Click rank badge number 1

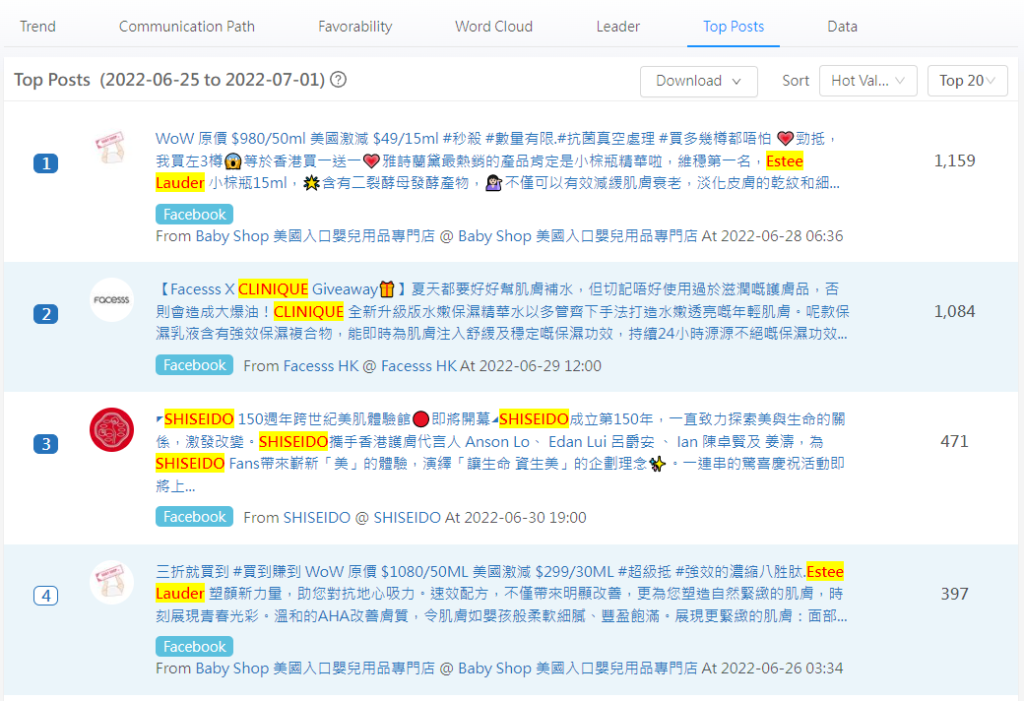(46, 163)
